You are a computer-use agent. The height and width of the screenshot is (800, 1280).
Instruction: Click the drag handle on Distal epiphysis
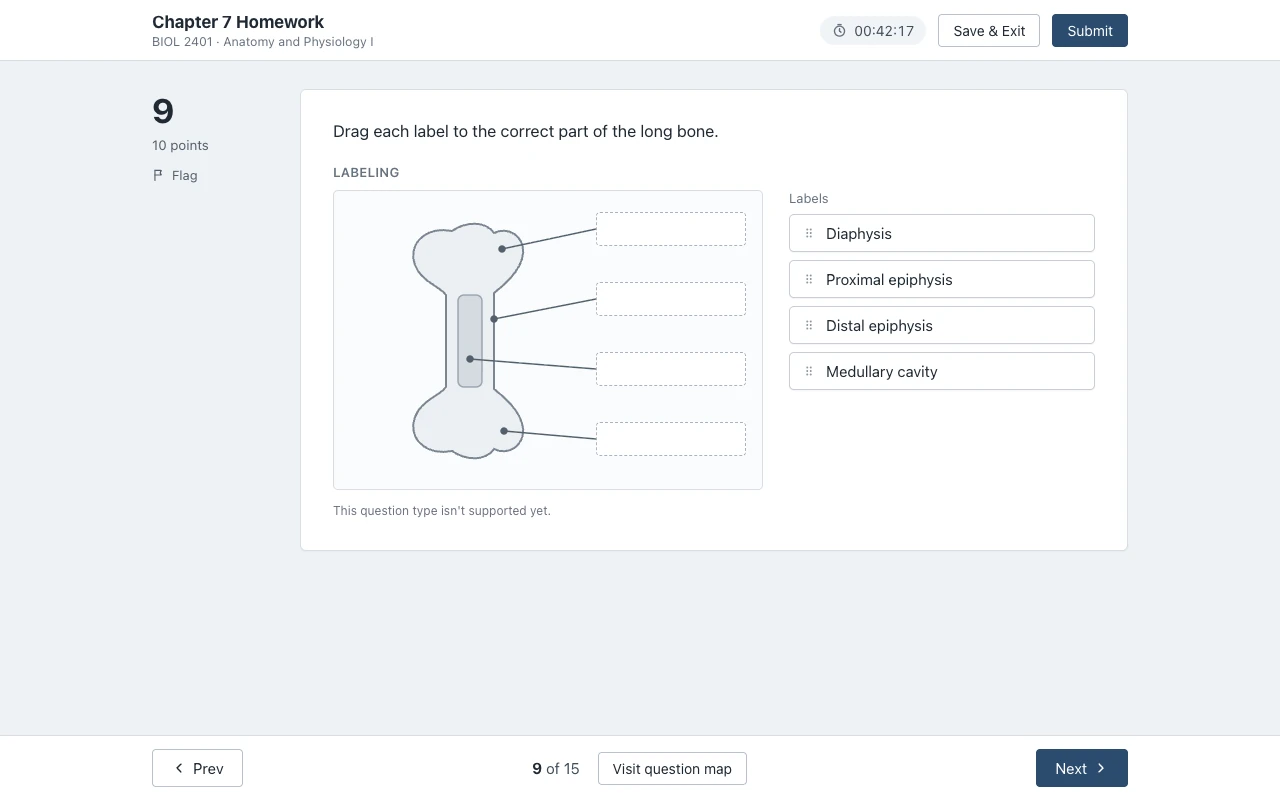(x=809, y=325)
